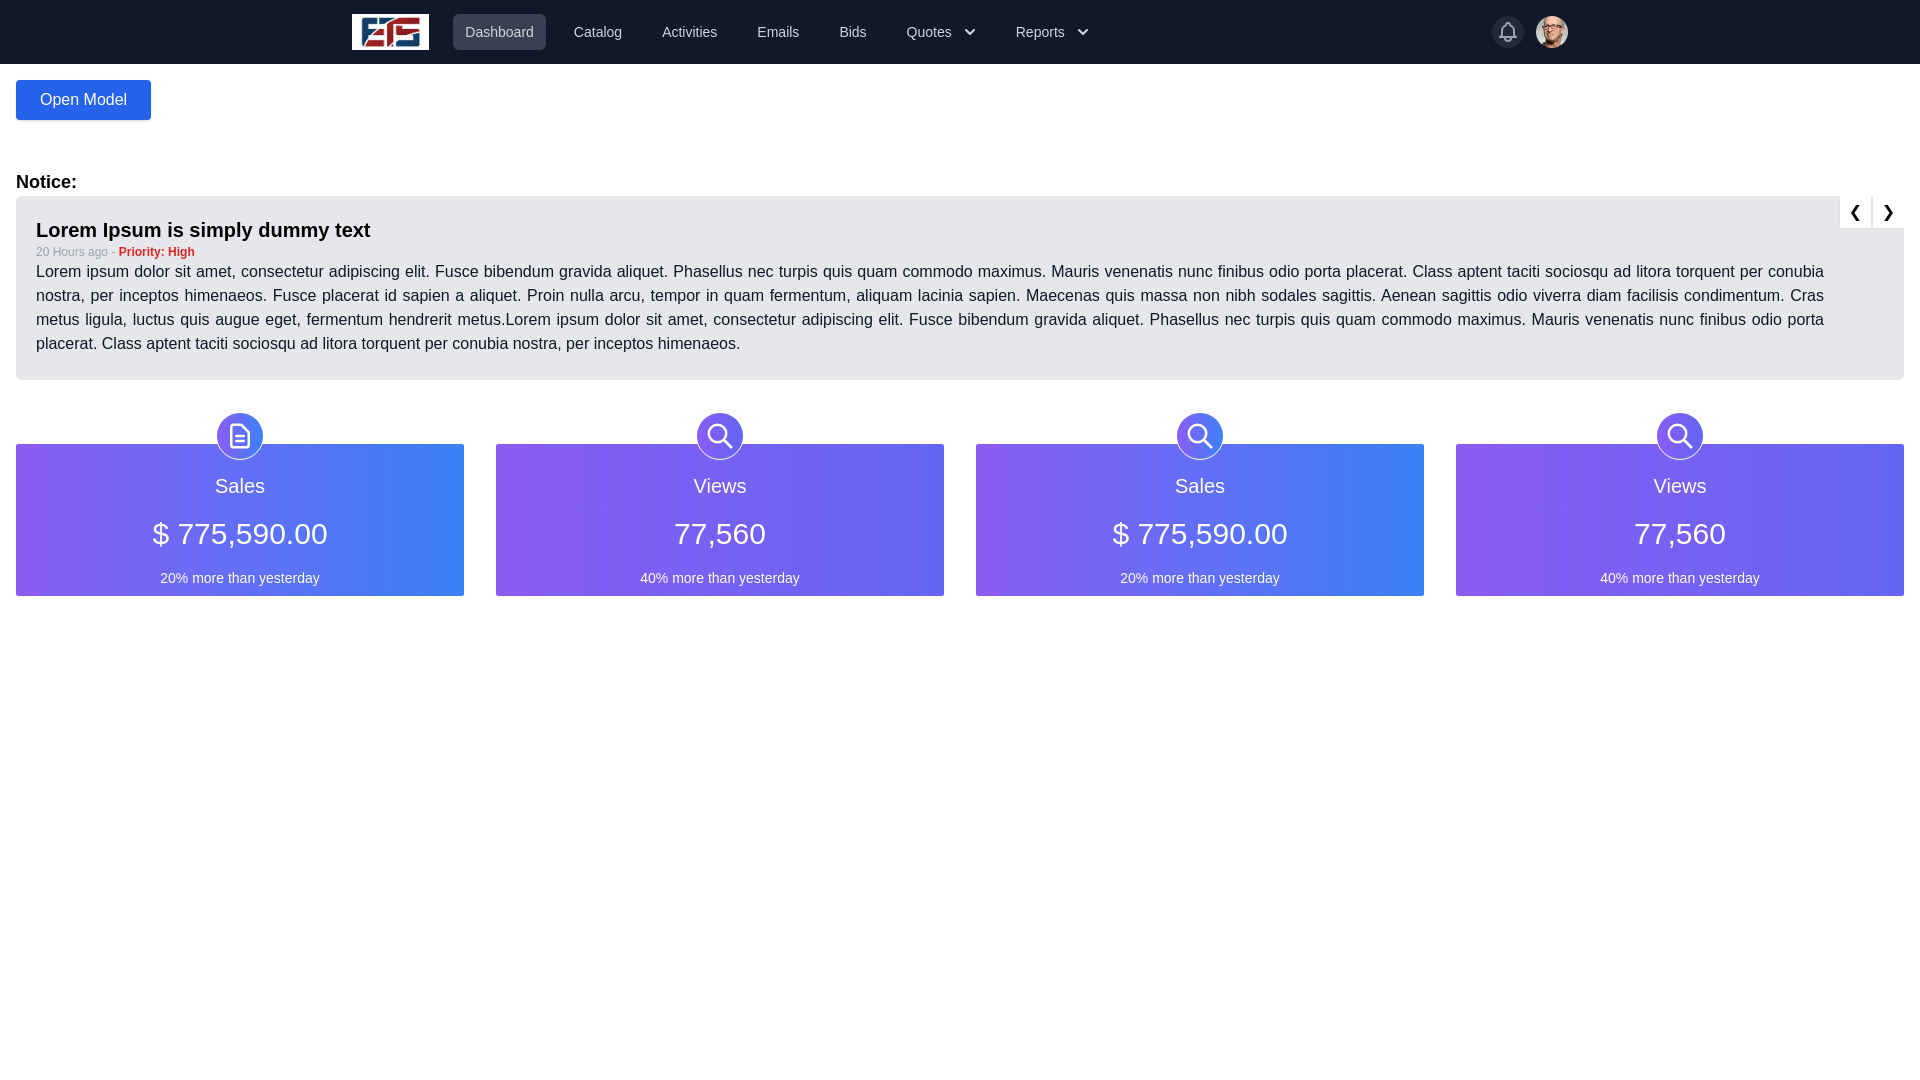Click the search icon above second Sales card
1920x1080 pixels.
tap(1200, 436)
